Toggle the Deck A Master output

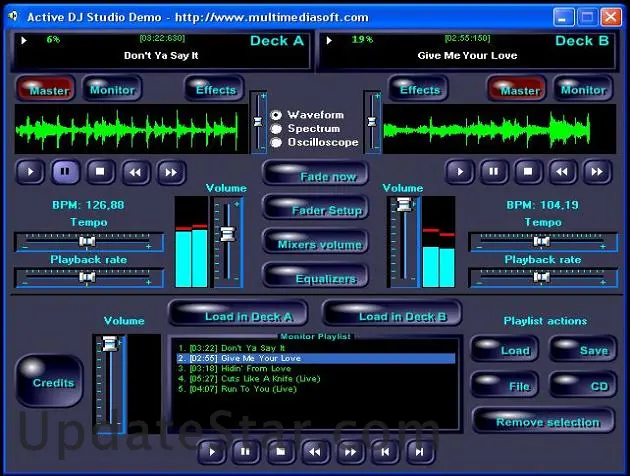[46, 90]
